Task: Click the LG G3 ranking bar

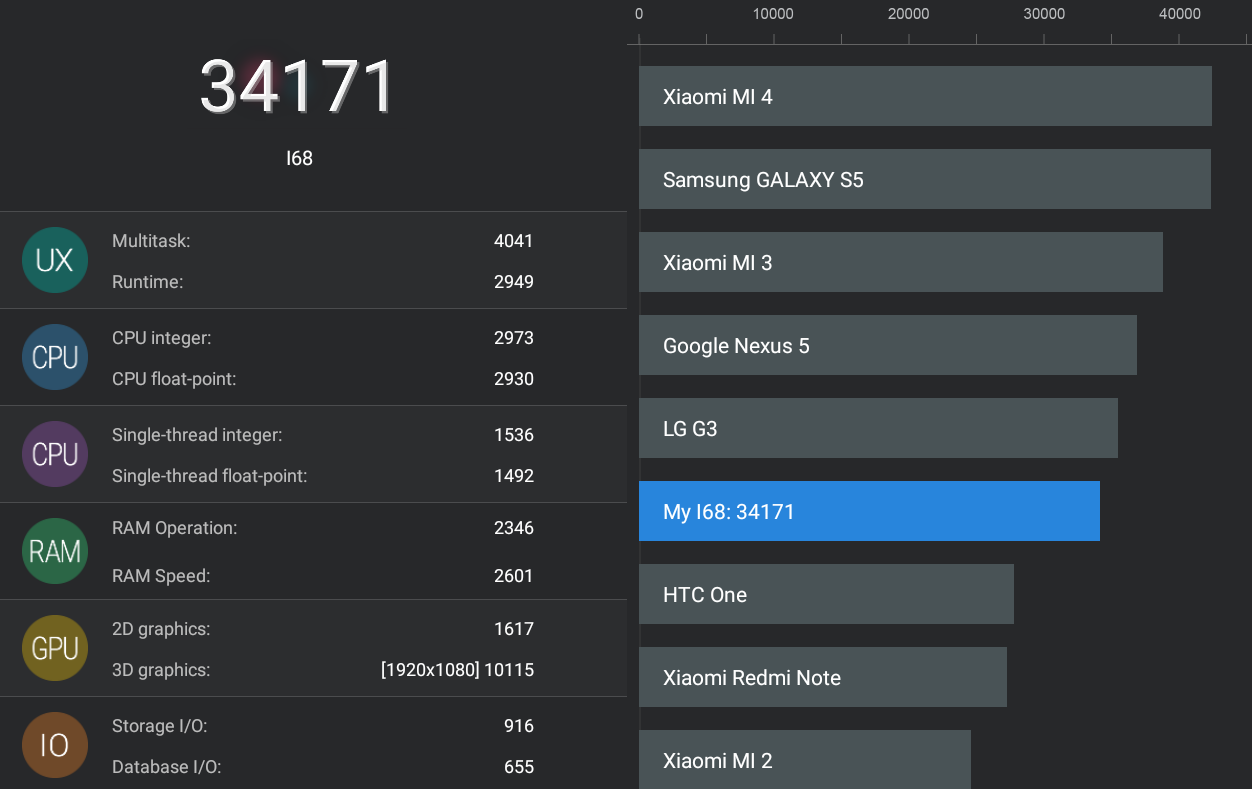Action: pos(878,428)
